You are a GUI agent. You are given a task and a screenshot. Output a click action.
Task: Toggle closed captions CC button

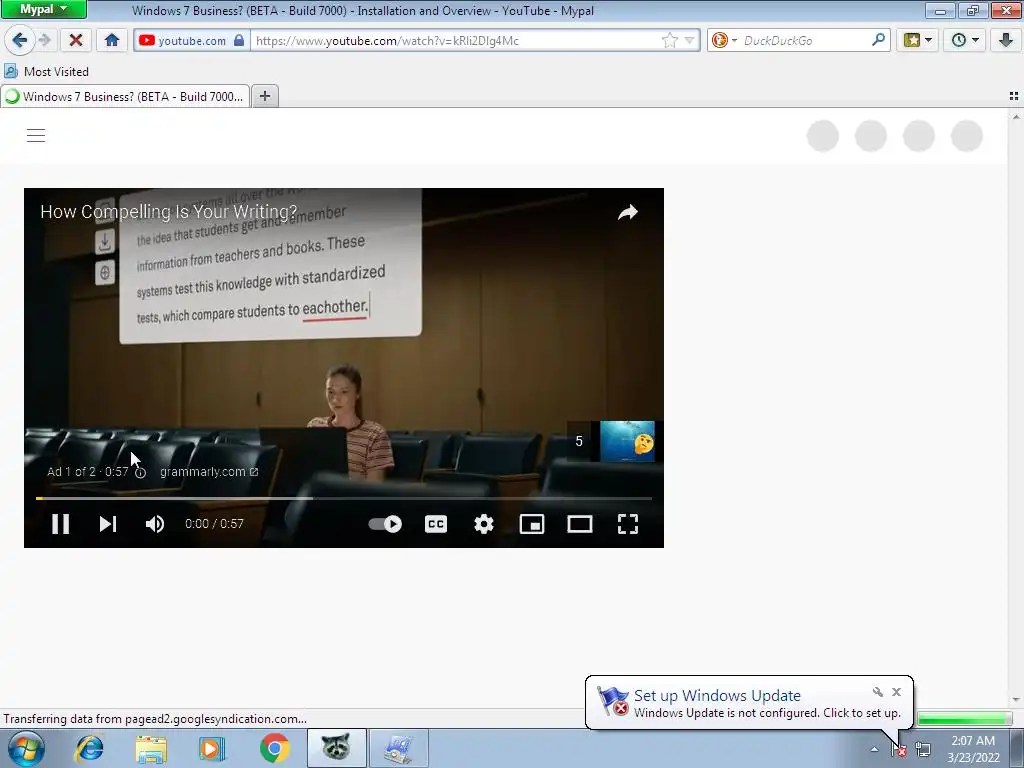click(x=436, y=524)
